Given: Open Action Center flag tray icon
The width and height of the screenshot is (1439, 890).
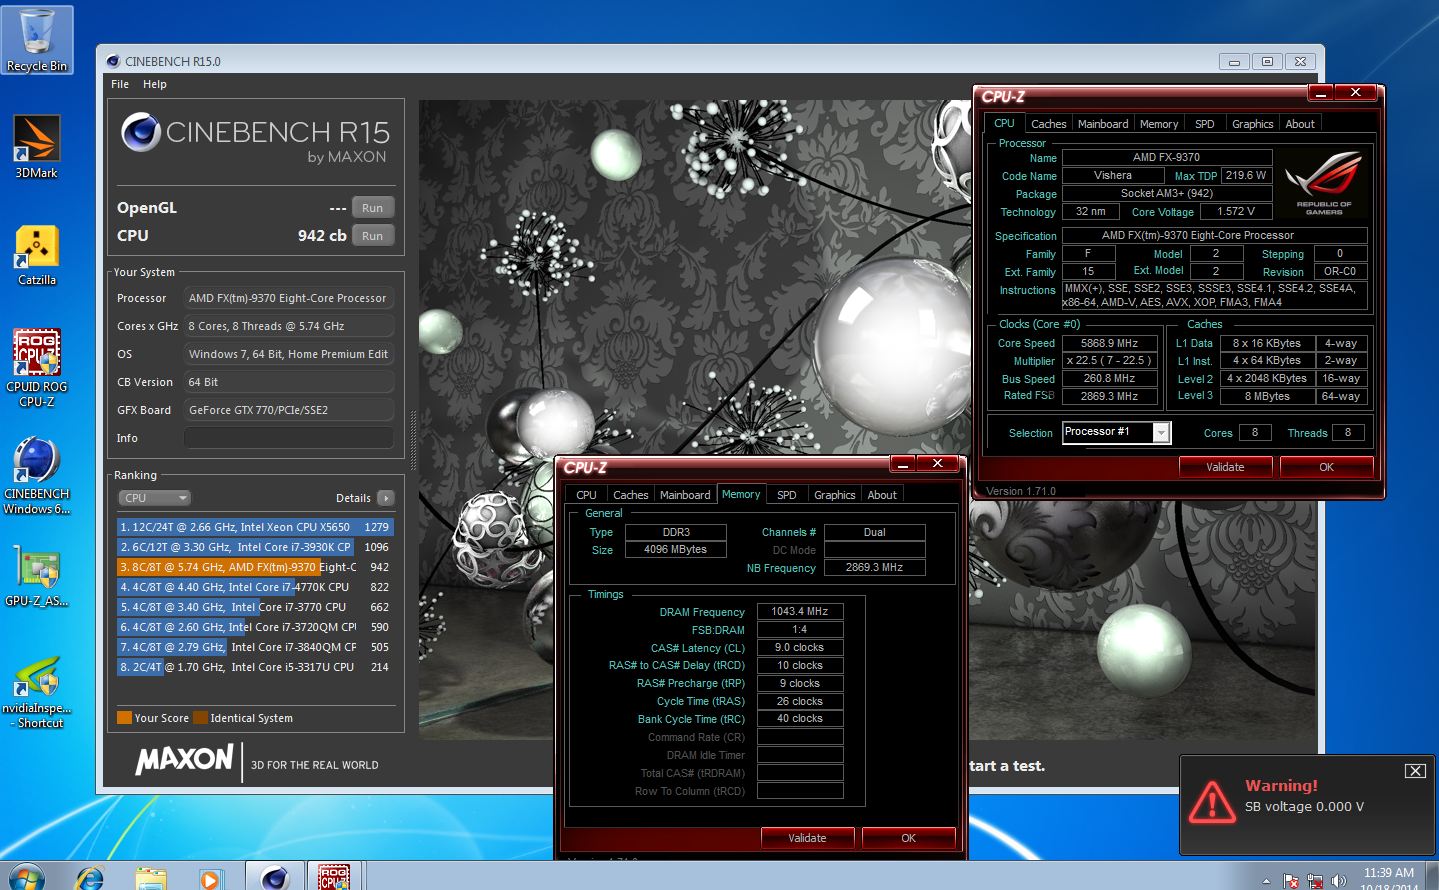Looking at the screenshot, I should click(x=1291, y=881).
